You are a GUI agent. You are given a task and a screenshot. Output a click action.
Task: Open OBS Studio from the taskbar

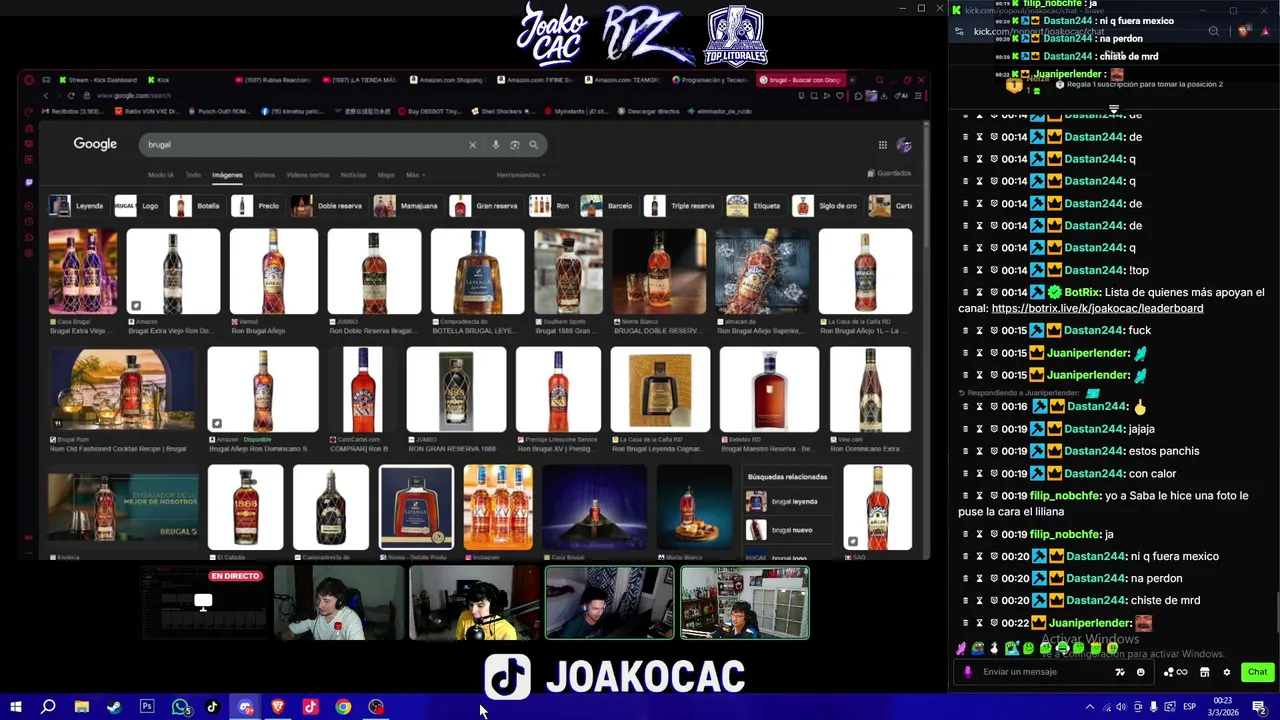376,707
